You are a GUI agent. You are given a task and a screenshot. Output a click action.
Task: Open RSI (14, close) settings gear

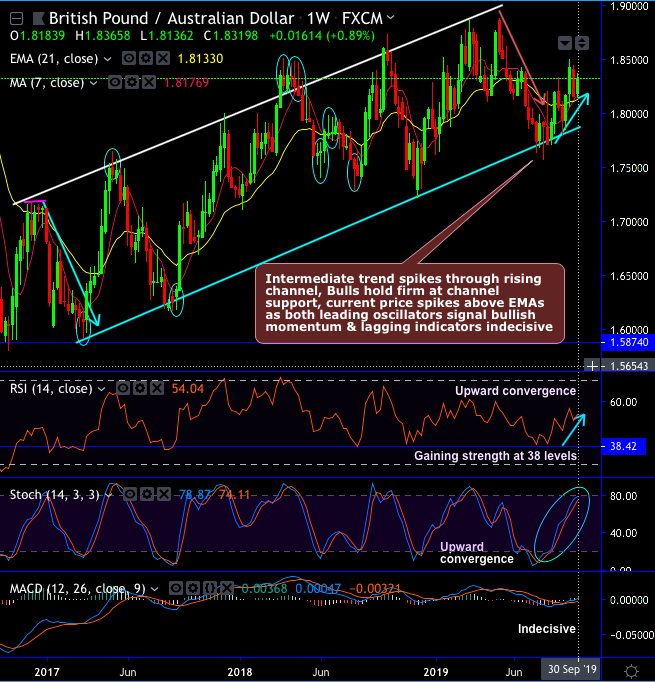[x=140, y=388]
